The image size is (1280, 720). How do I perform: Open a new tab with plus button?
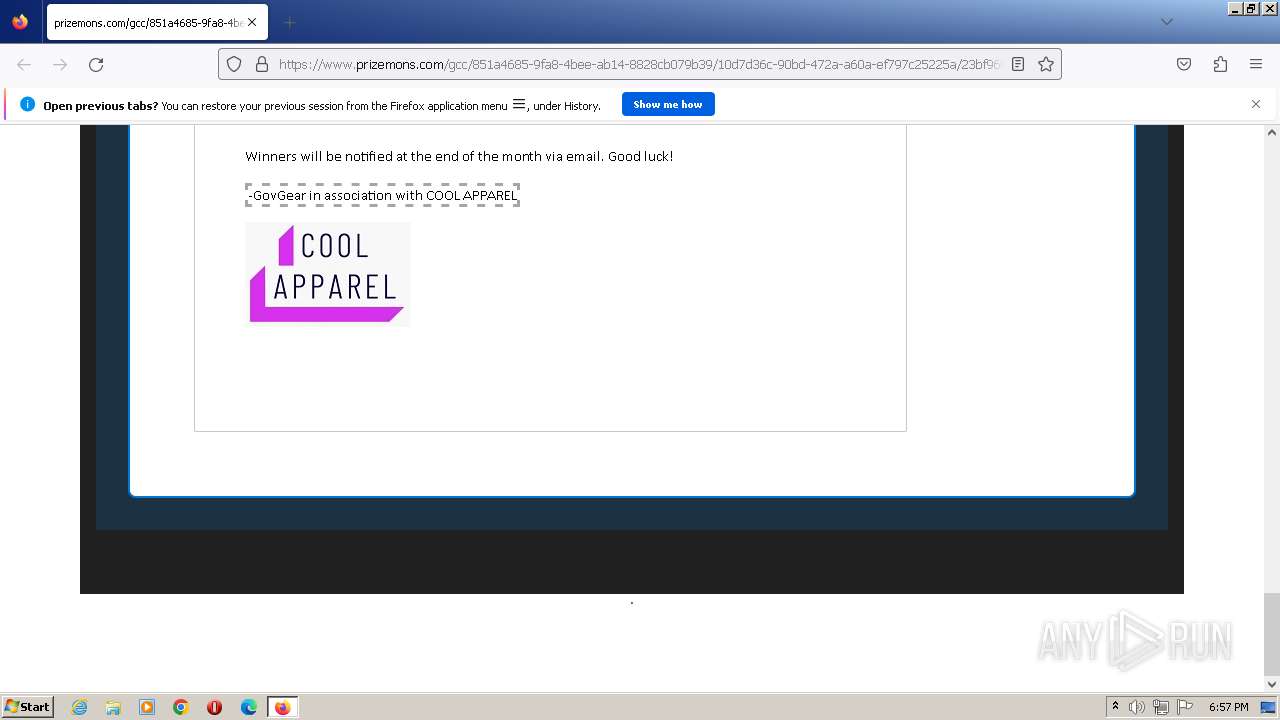tap(289, 22)
